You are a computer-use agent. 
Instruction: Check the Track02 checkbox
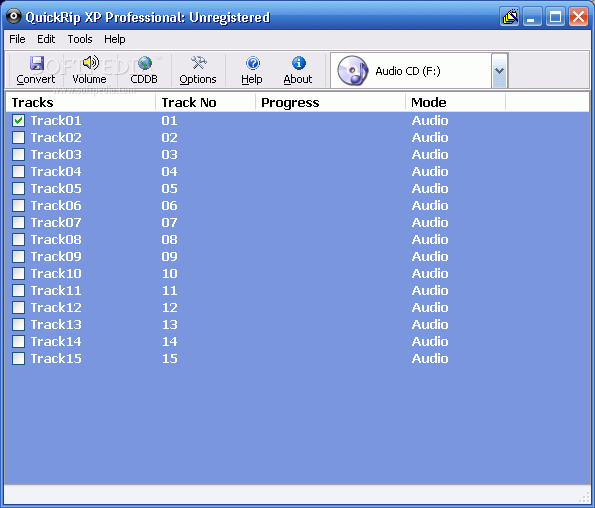tap(18, 137)
